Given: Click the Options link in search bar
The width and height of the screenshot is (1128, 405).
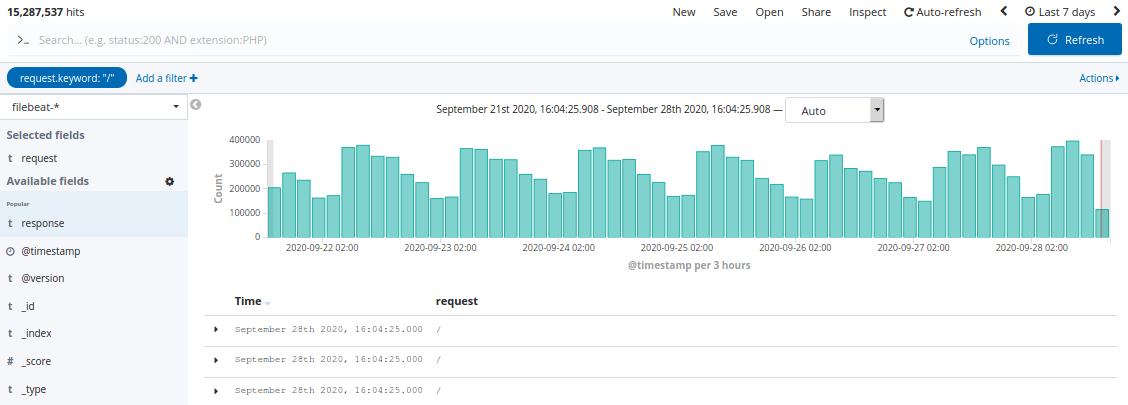Looking at the screenshot, I should (989, 41).
